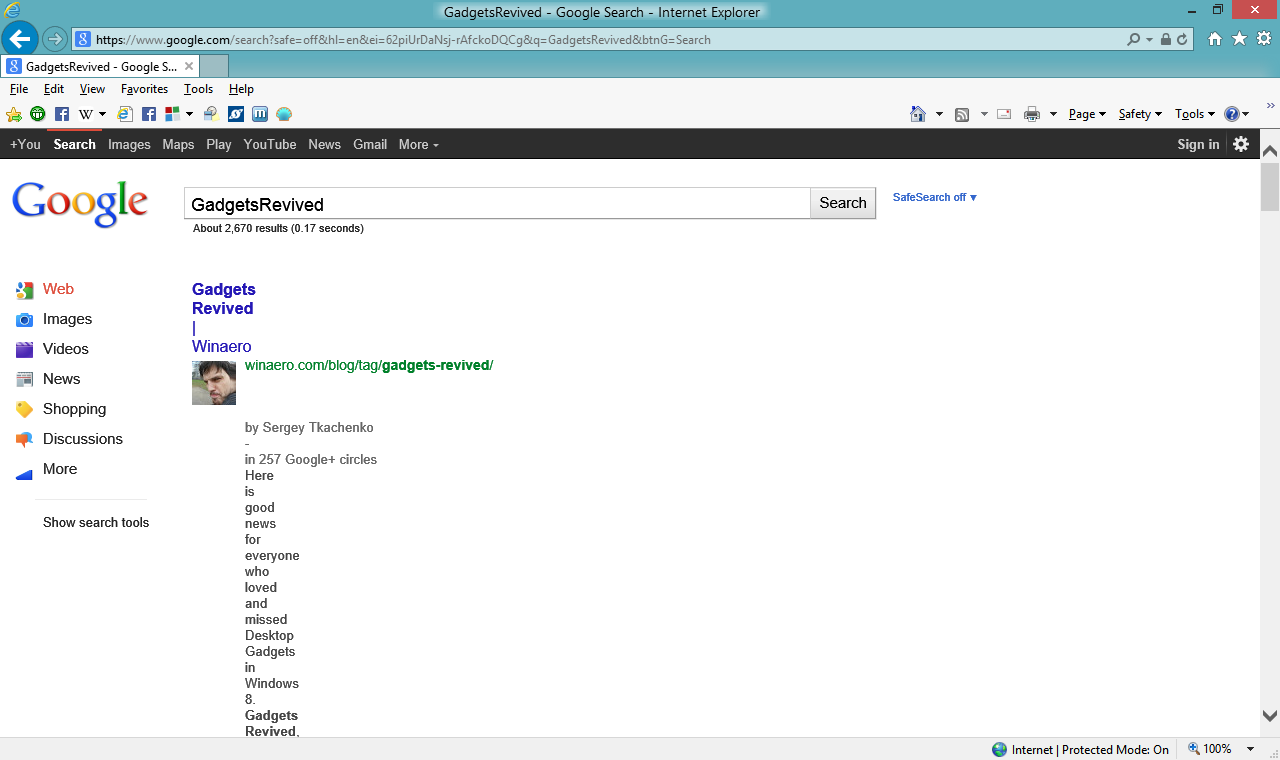Click the RSS feeds icon in the toolbar
The image size is (1280, 760).
(961, 113)
